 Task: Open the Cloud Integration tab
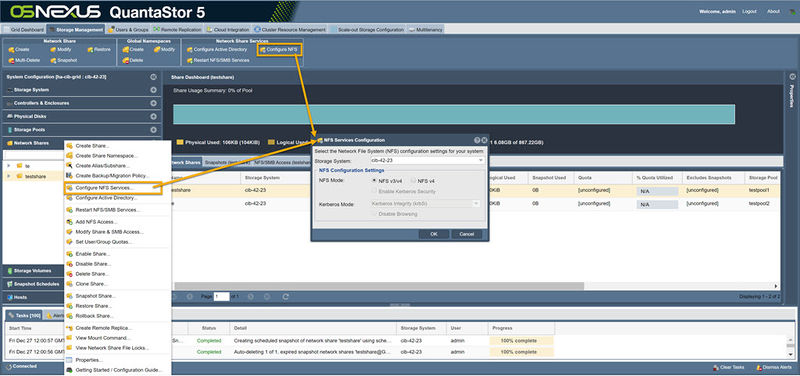point(228,30)
